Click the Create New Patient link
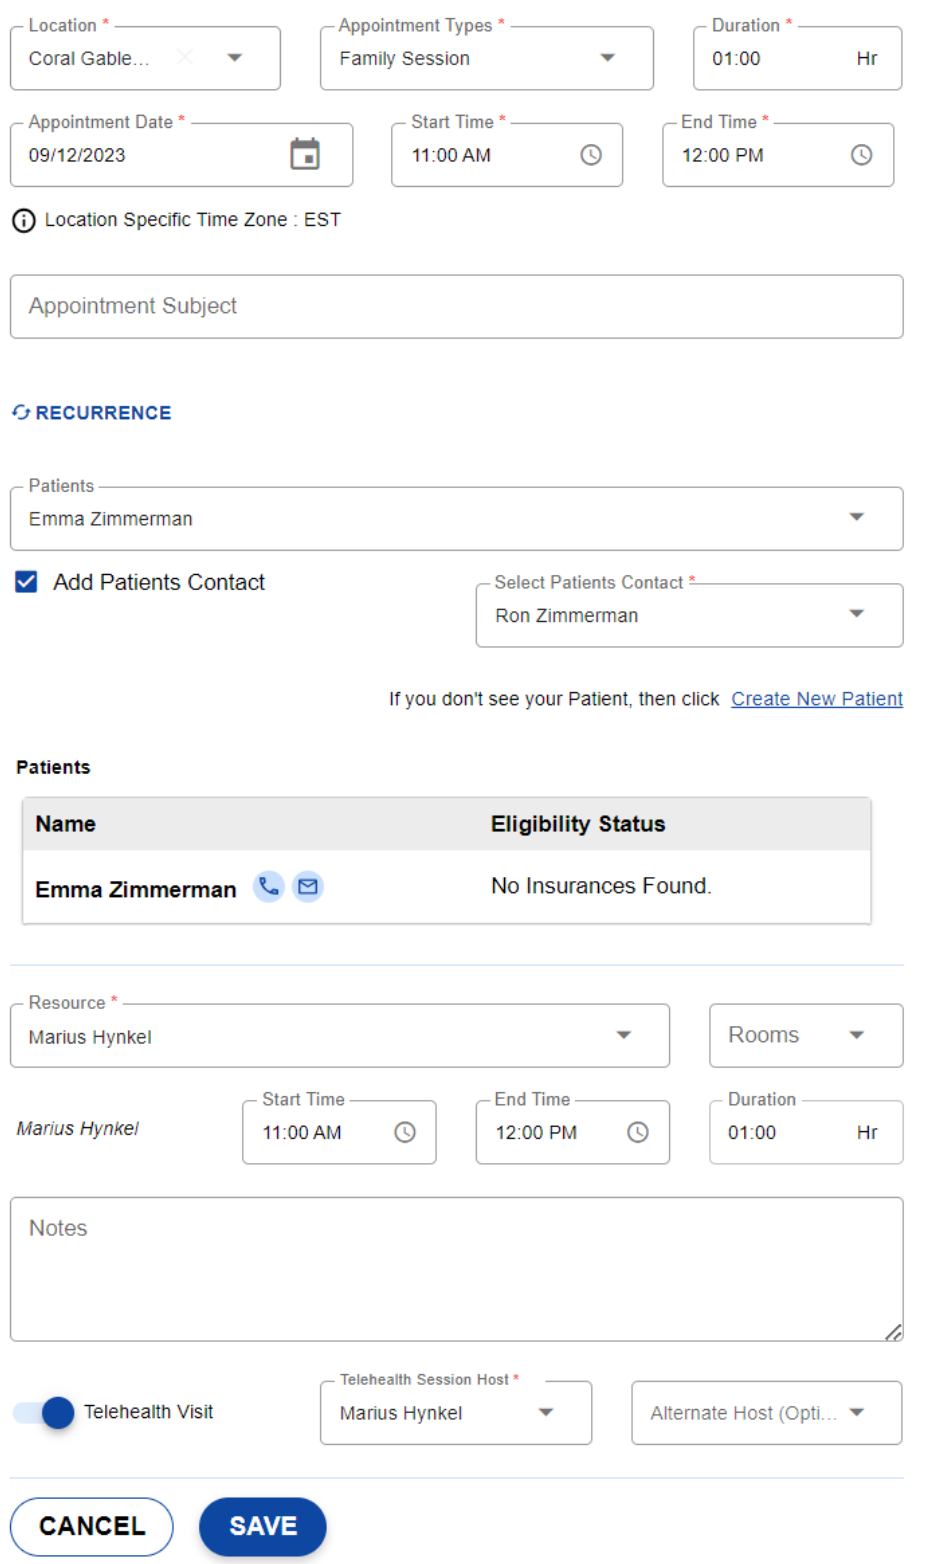The width and height of the screenshot is (931, 1564). (816, 699)
